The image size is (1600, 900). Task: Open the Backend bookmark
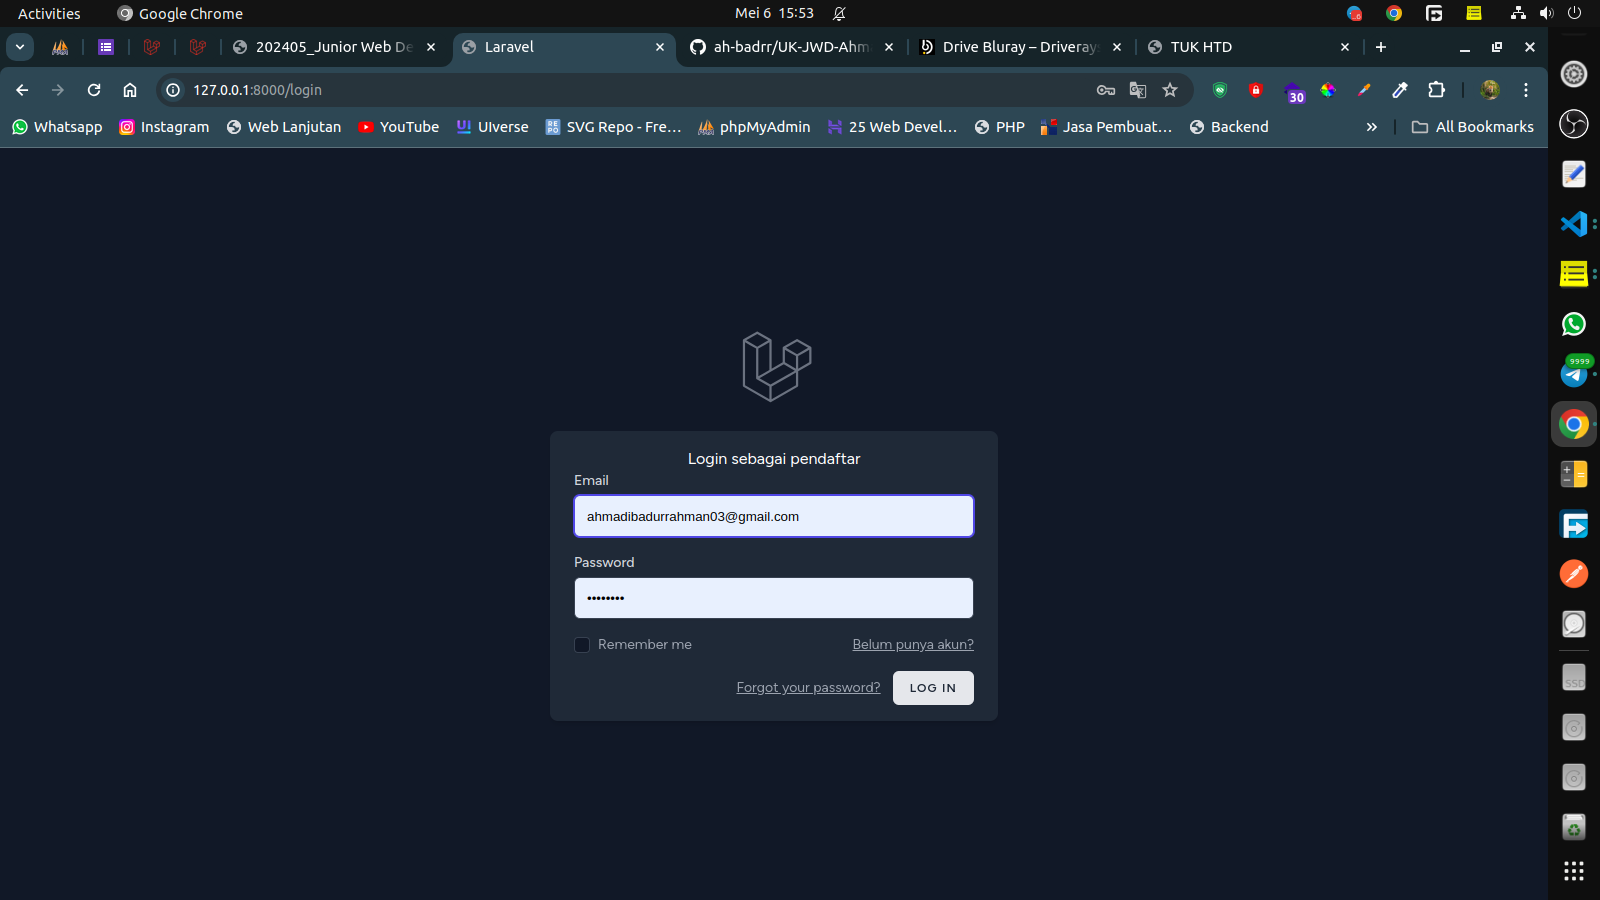(1229, 127)
